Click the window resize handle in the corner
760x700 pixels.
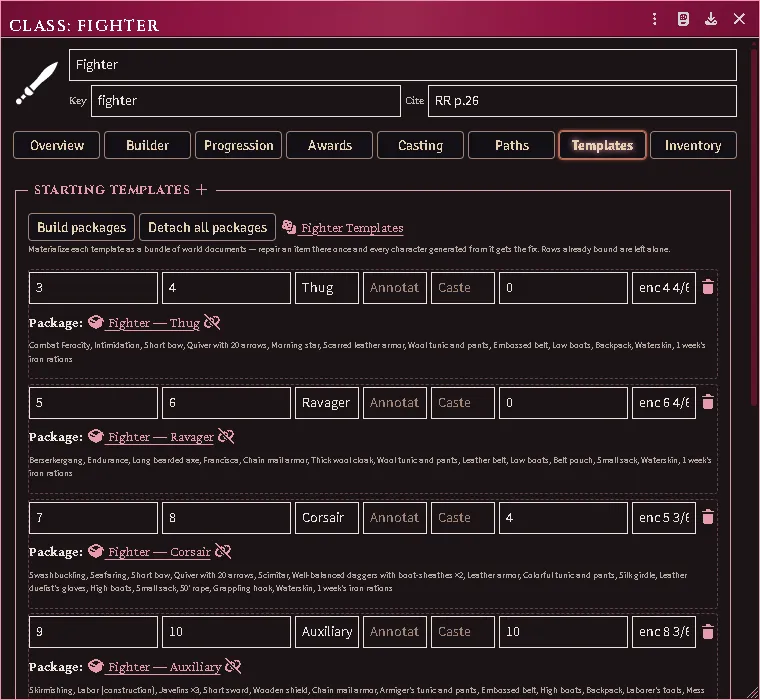coord(753,693)
